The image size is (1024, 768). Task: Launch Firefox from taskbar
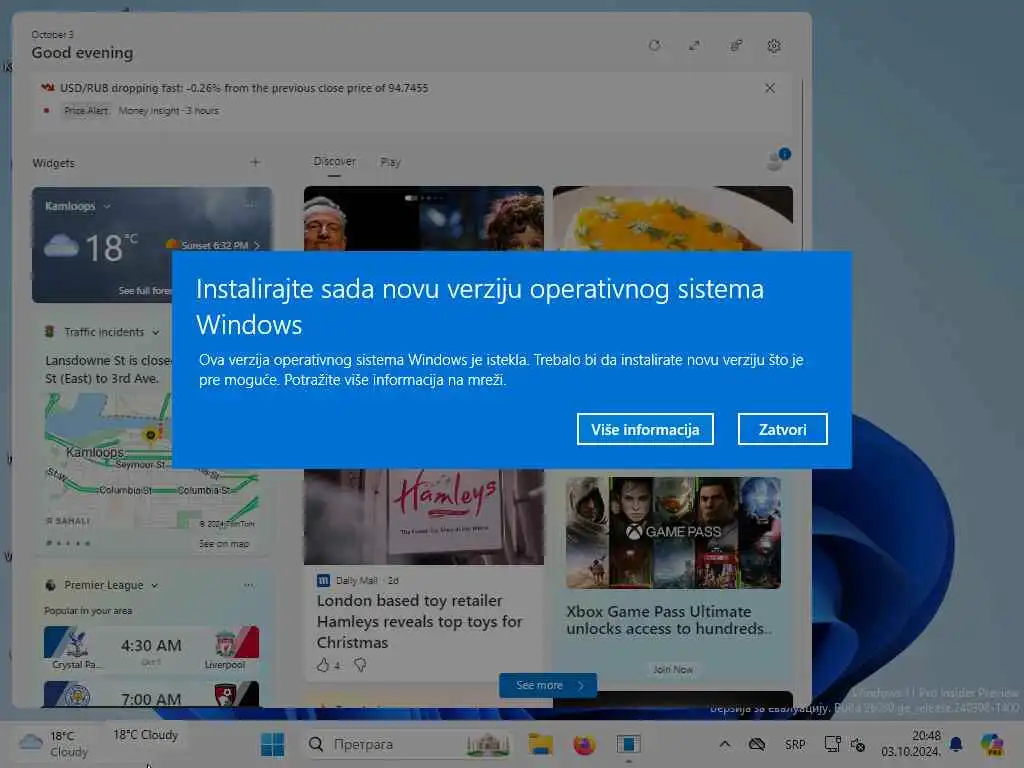(584, 744)
